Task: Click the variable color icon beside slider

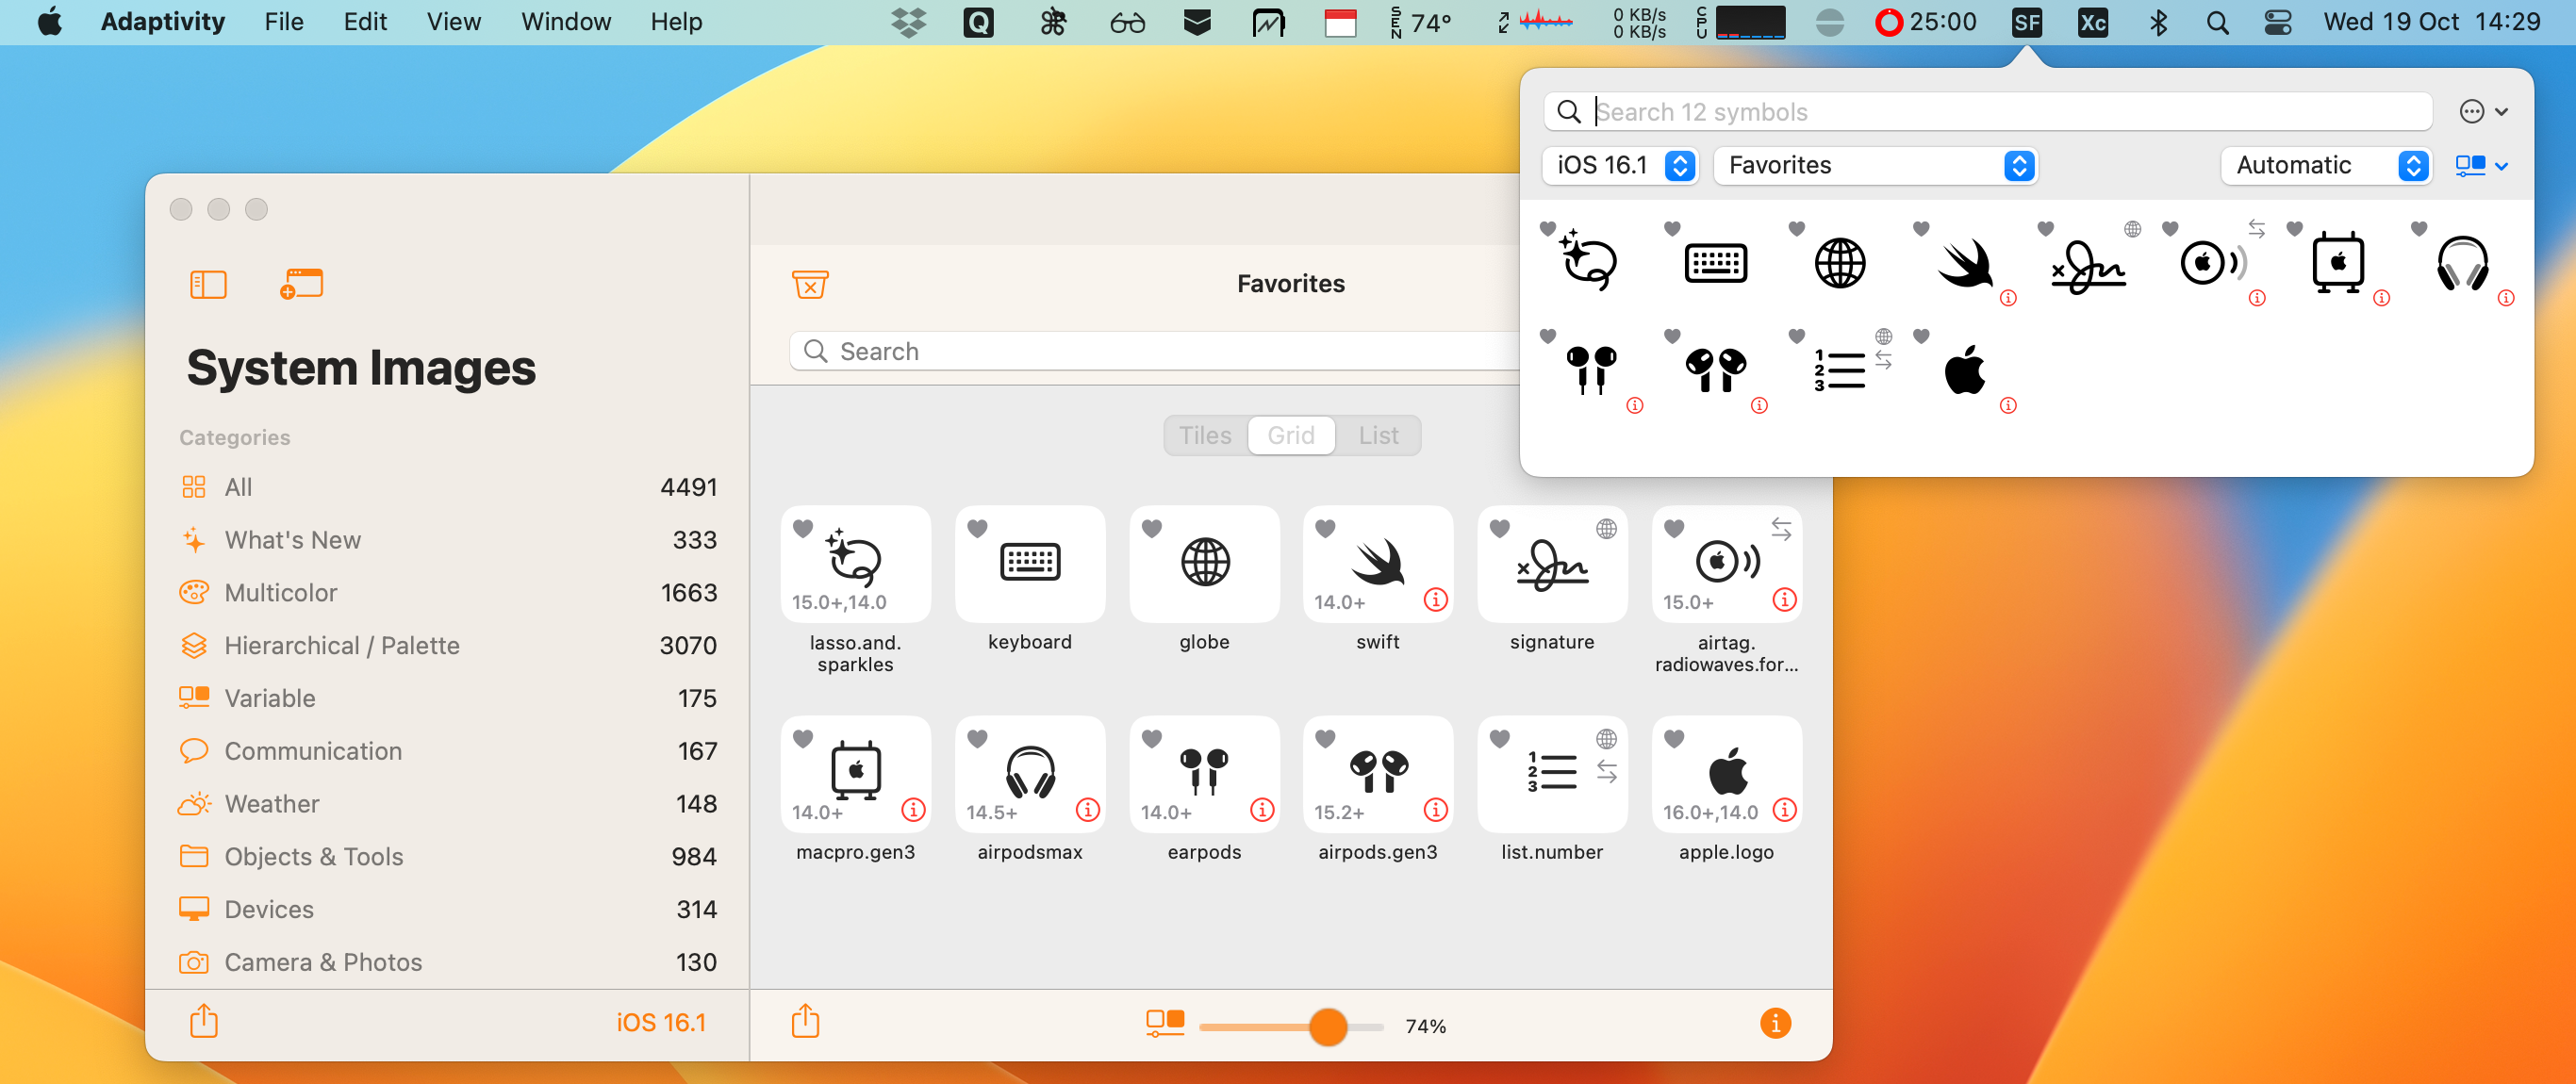Action: point(1165,1023)
